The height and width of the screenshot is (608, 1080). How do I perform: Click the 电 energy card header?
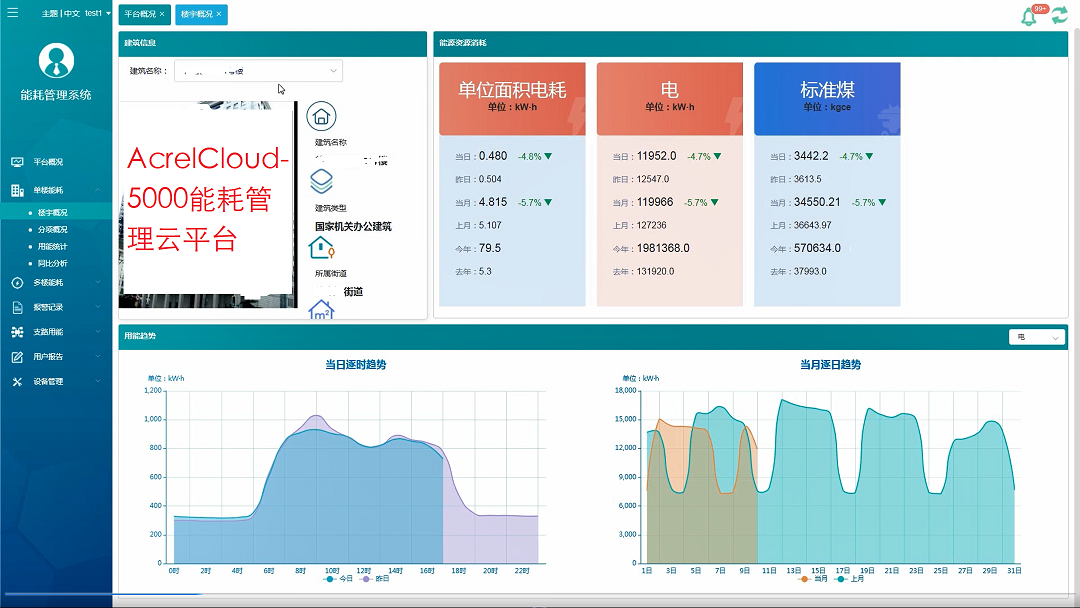coord(669,98)
